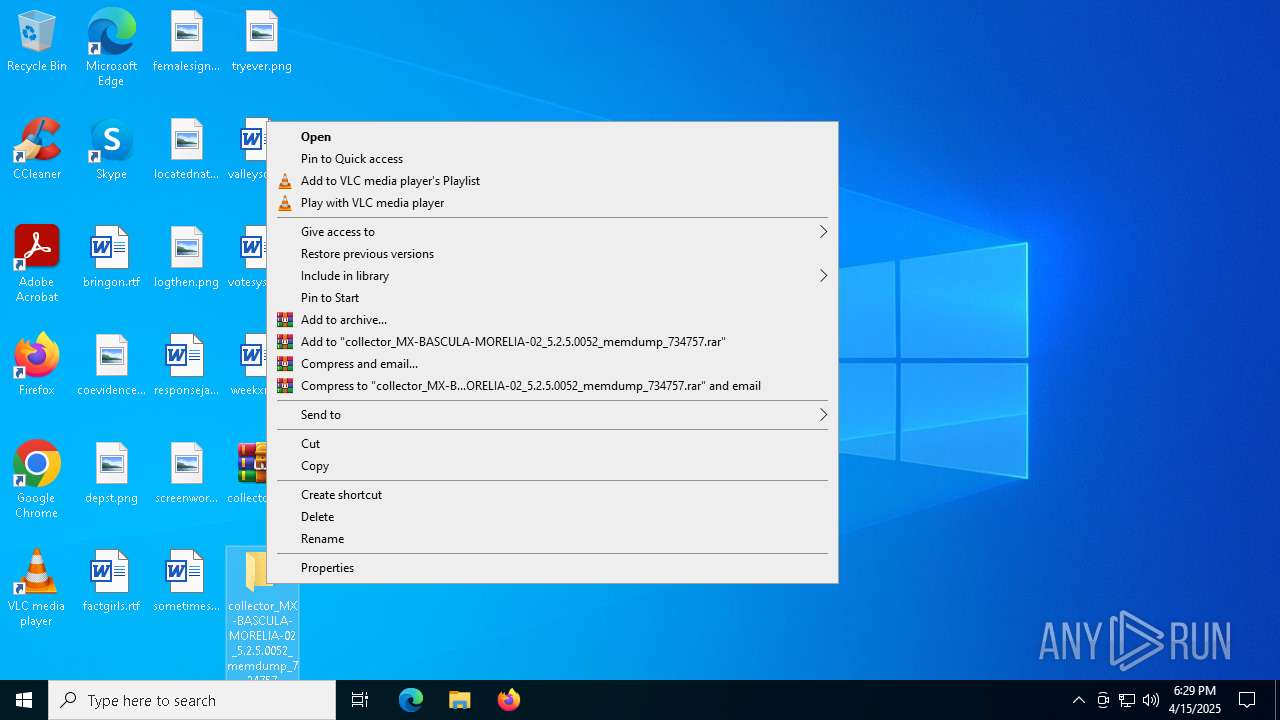Choose Open in the context menu
Screen dimensions: 1280x720
click(x=552, y=137)
